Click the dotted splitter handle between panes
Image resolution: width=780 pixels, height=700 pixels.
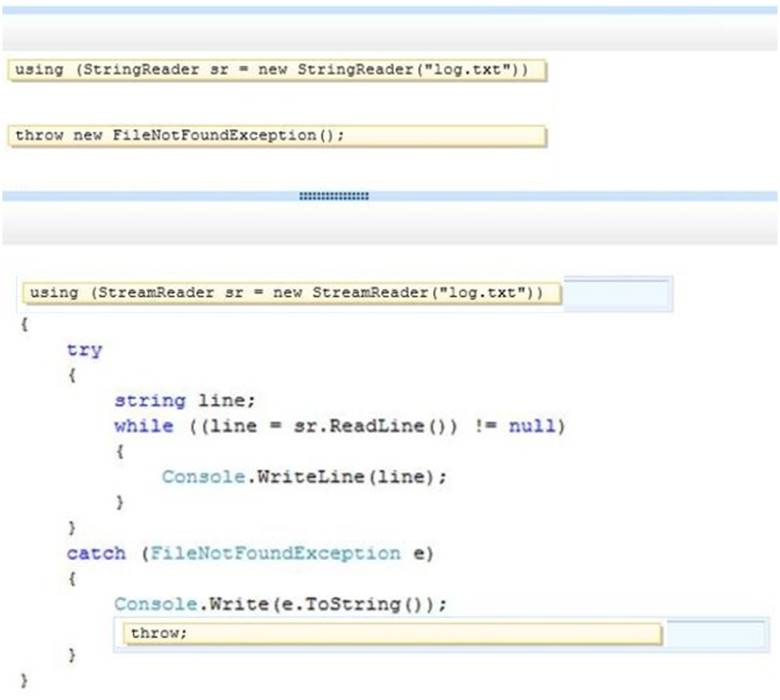[334, 196]
